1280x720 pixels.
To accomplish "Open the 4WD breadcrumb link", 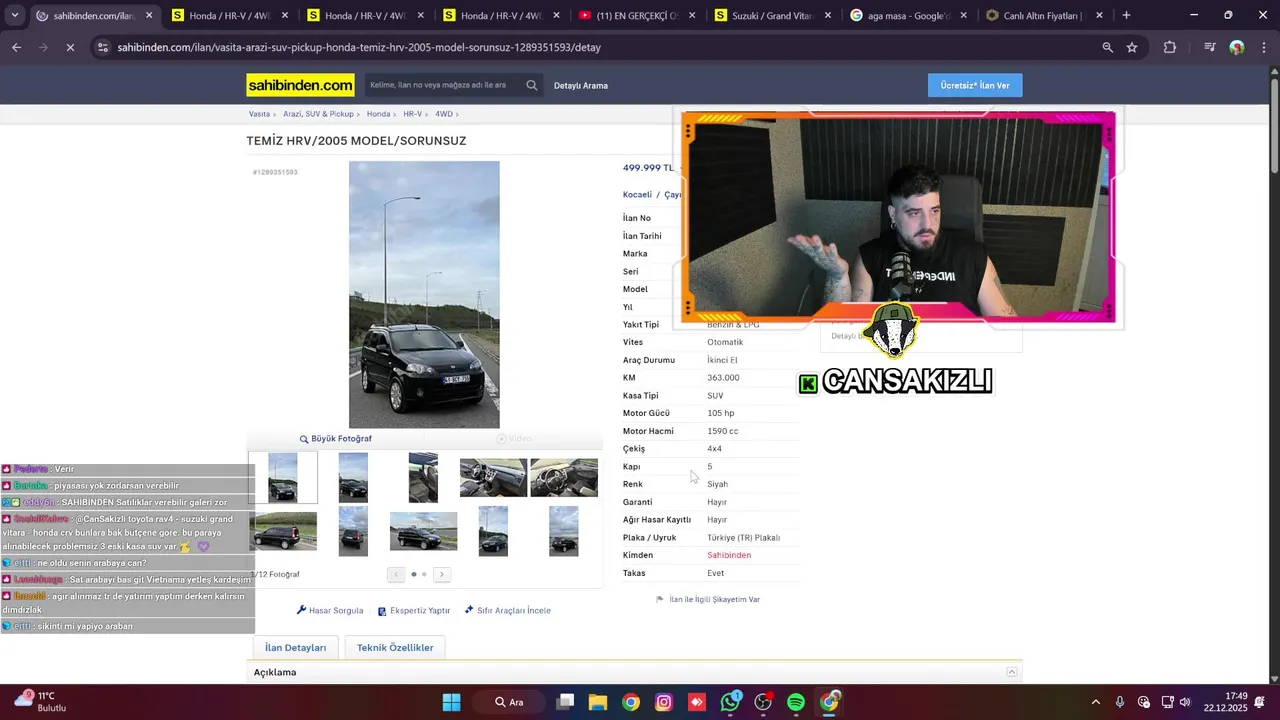I will click(x=444, y=114).
